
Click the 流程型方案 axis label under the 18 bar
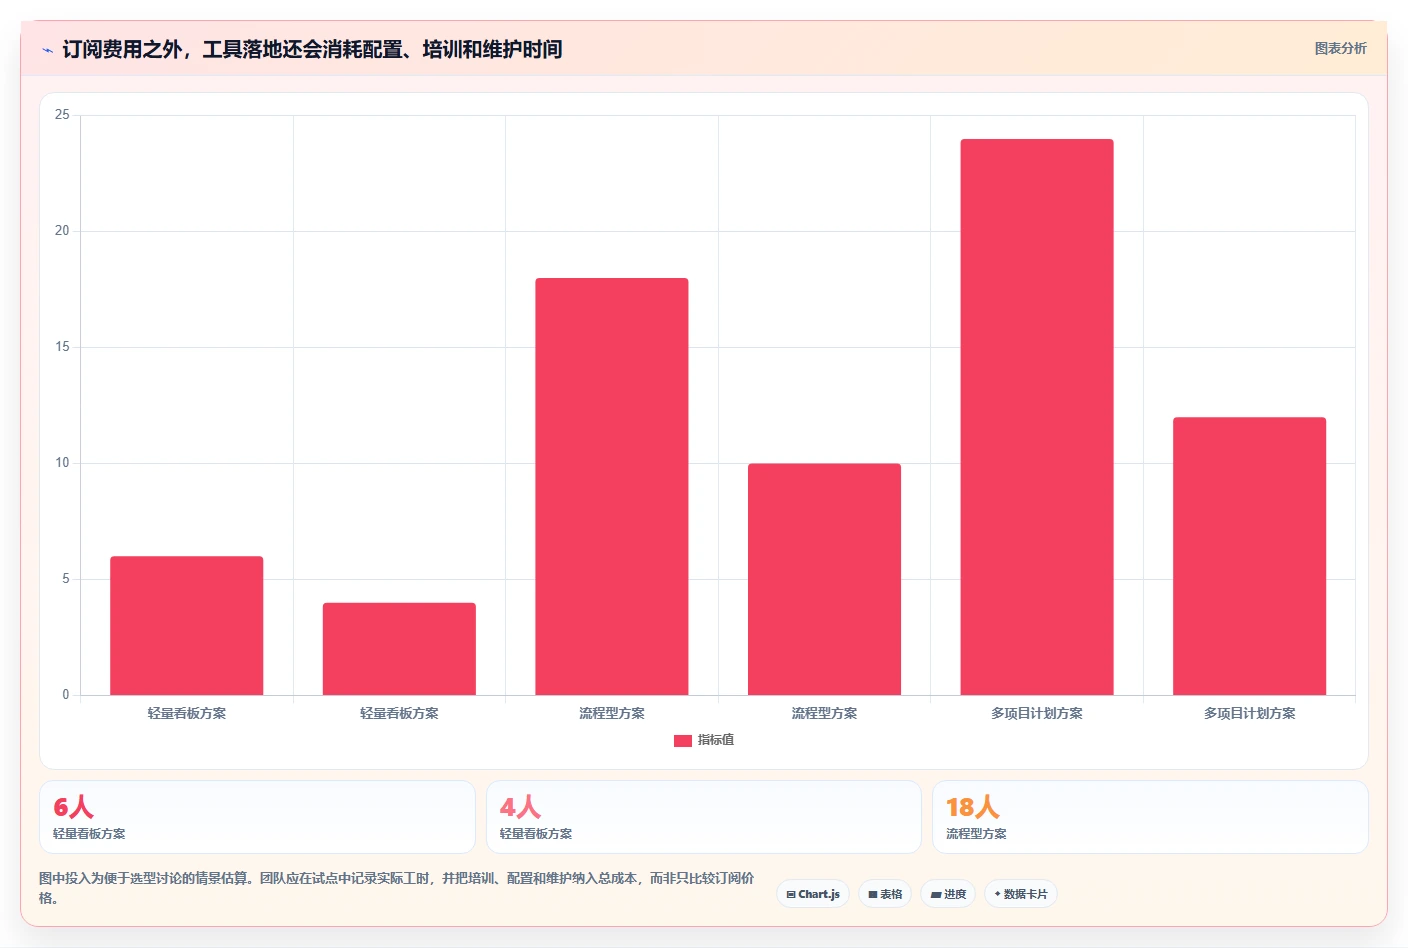tap(612, 713)
